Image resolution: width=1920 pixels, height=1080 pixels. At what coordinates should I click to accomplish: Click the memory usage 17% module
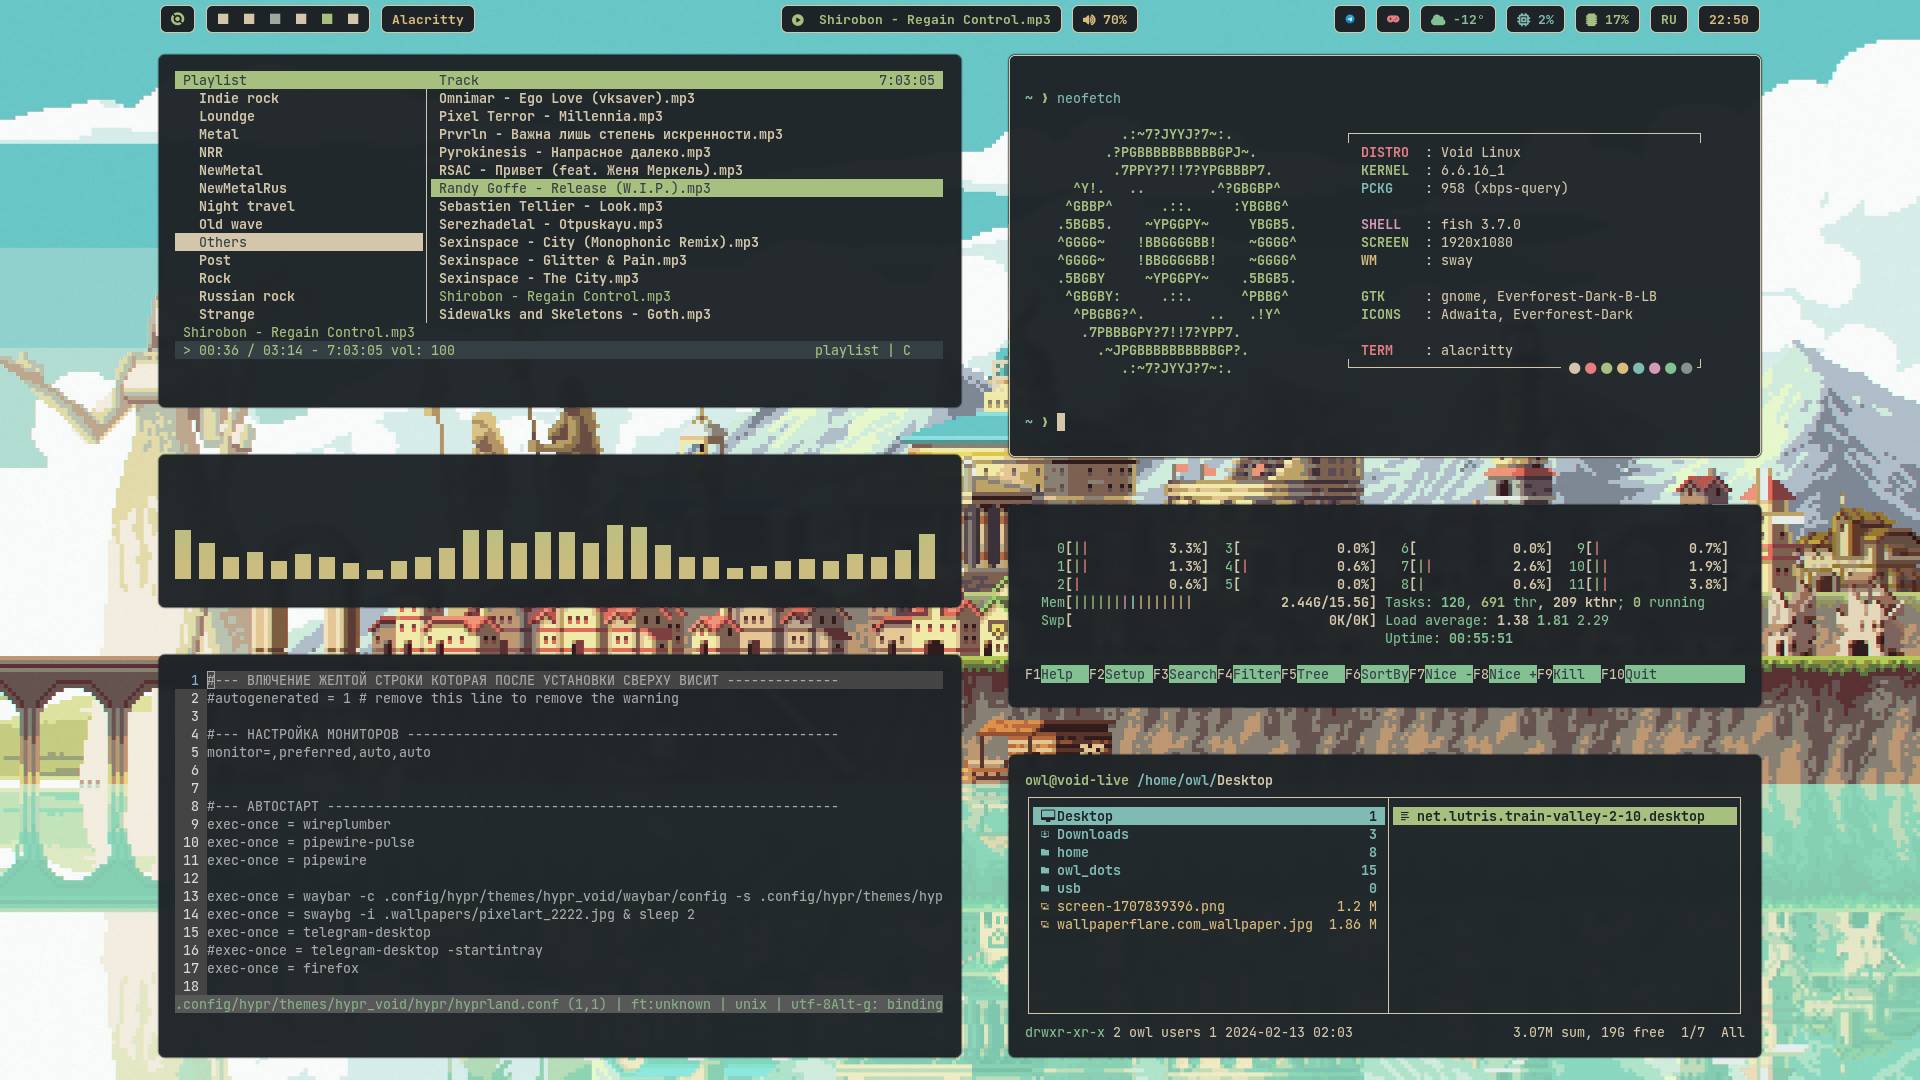pyautogui.click(x=1607, y=19)
